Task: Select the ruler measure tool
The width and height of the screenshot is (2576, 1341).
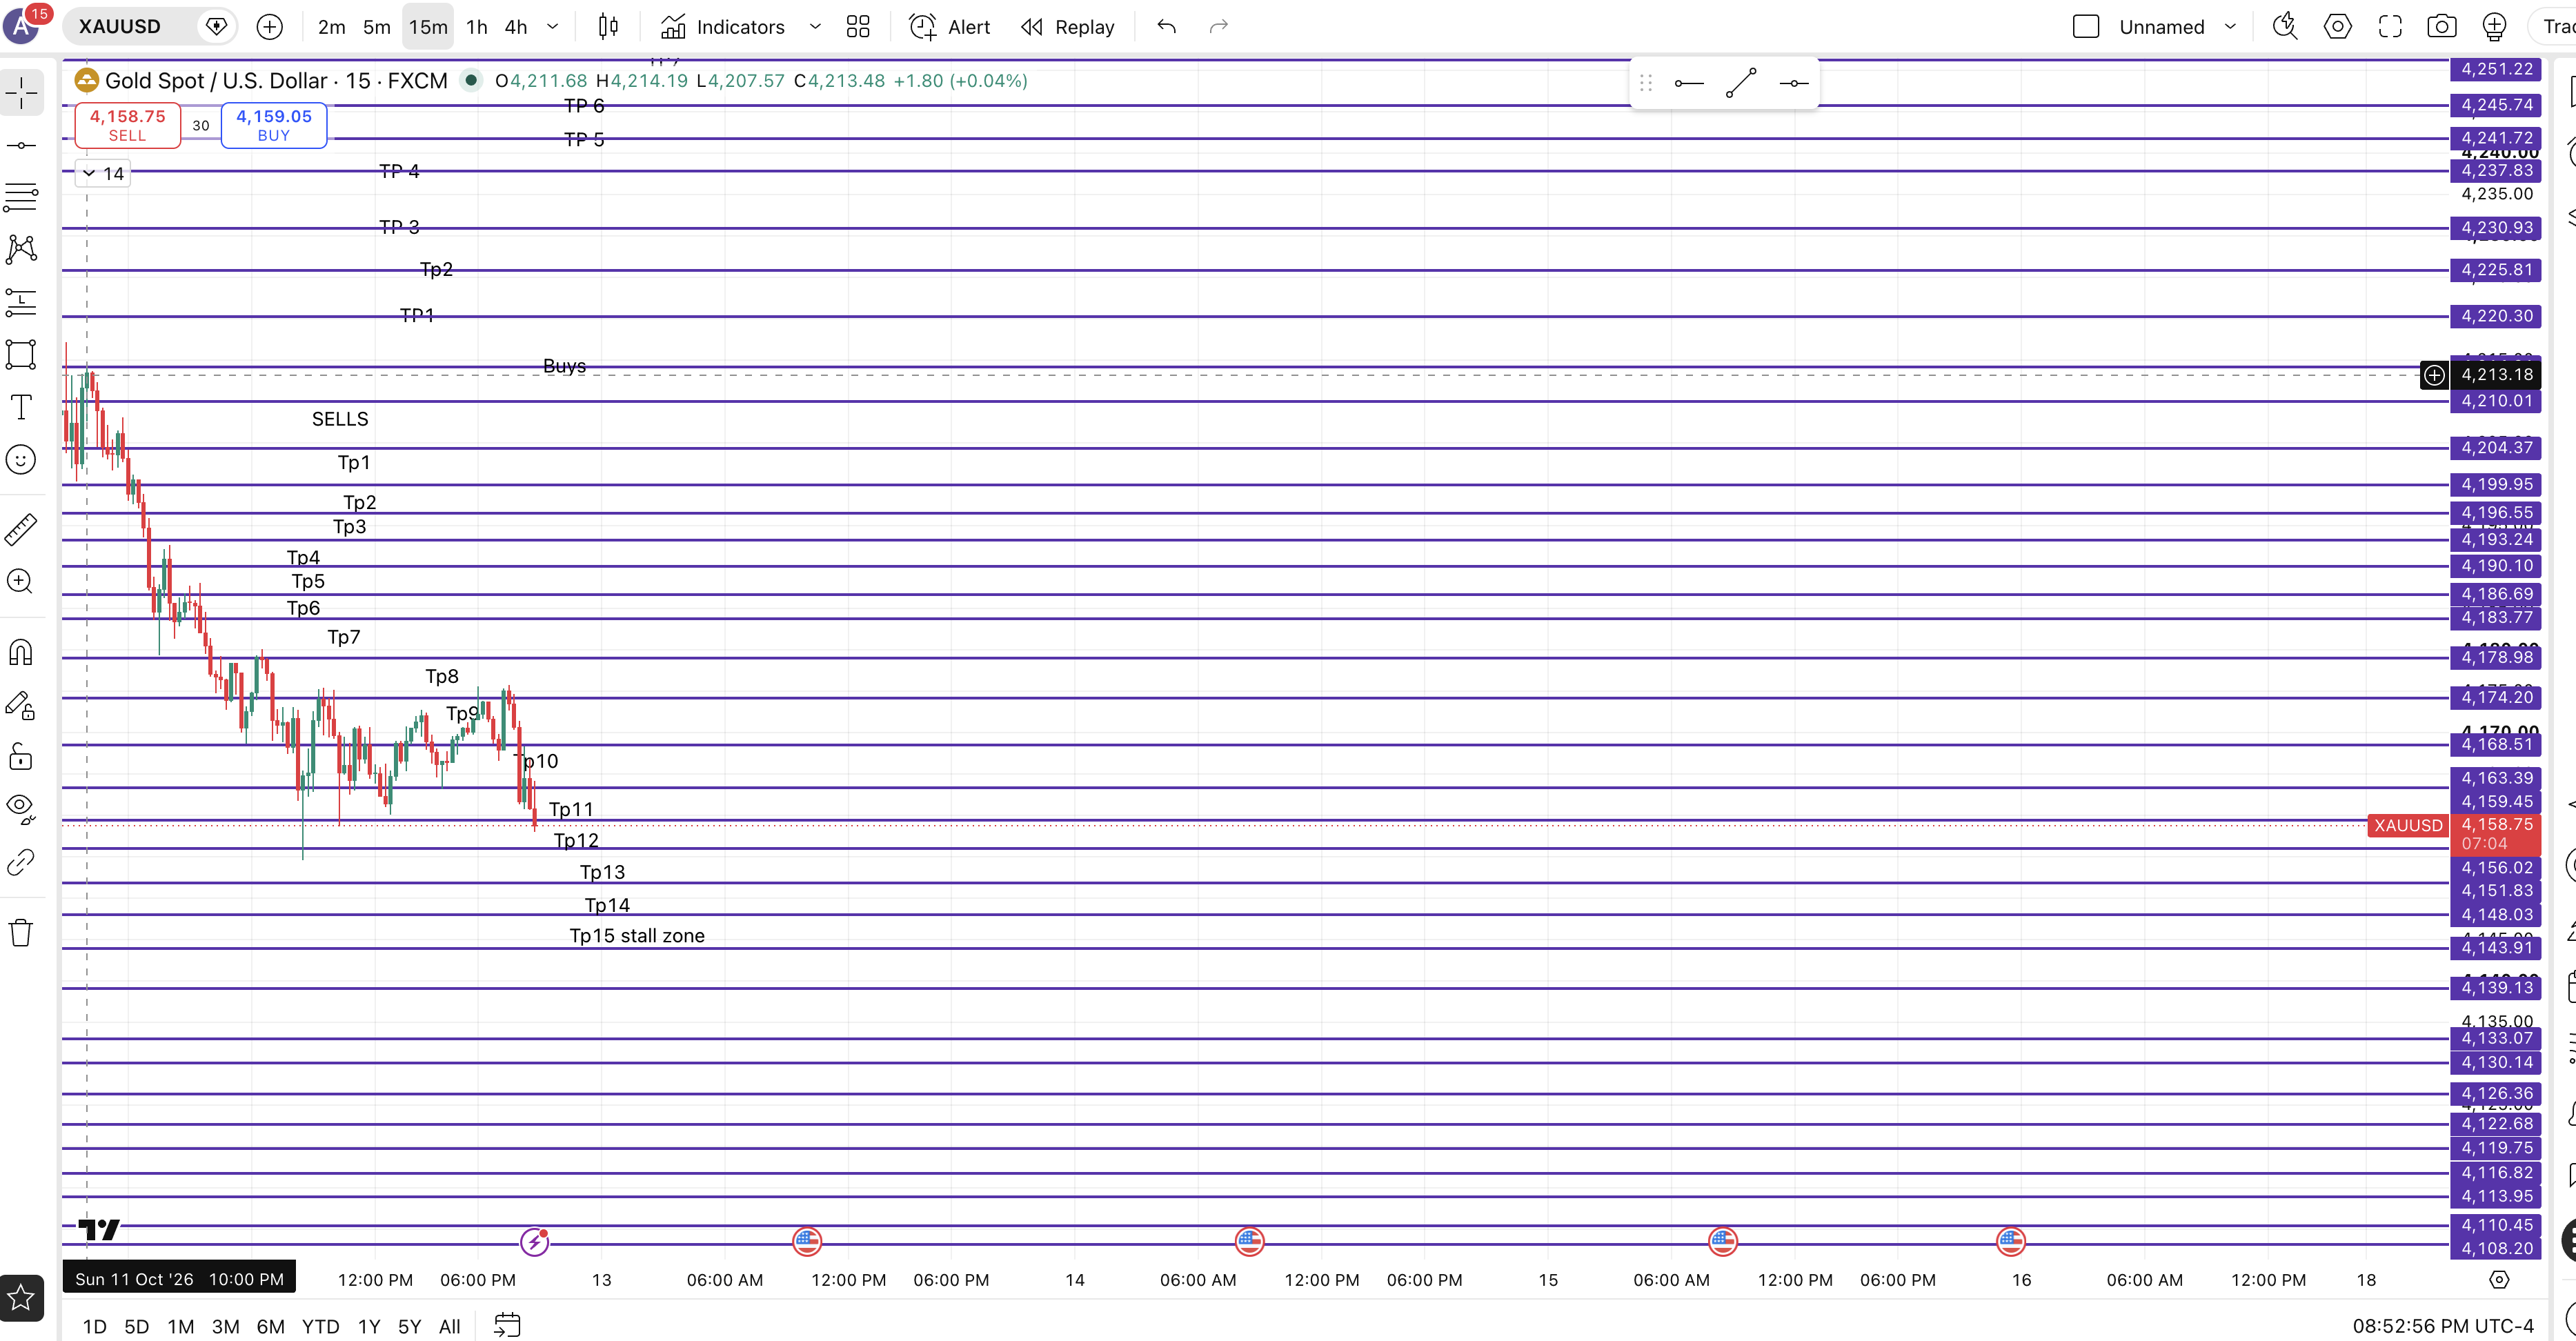Action: [21, 529]
